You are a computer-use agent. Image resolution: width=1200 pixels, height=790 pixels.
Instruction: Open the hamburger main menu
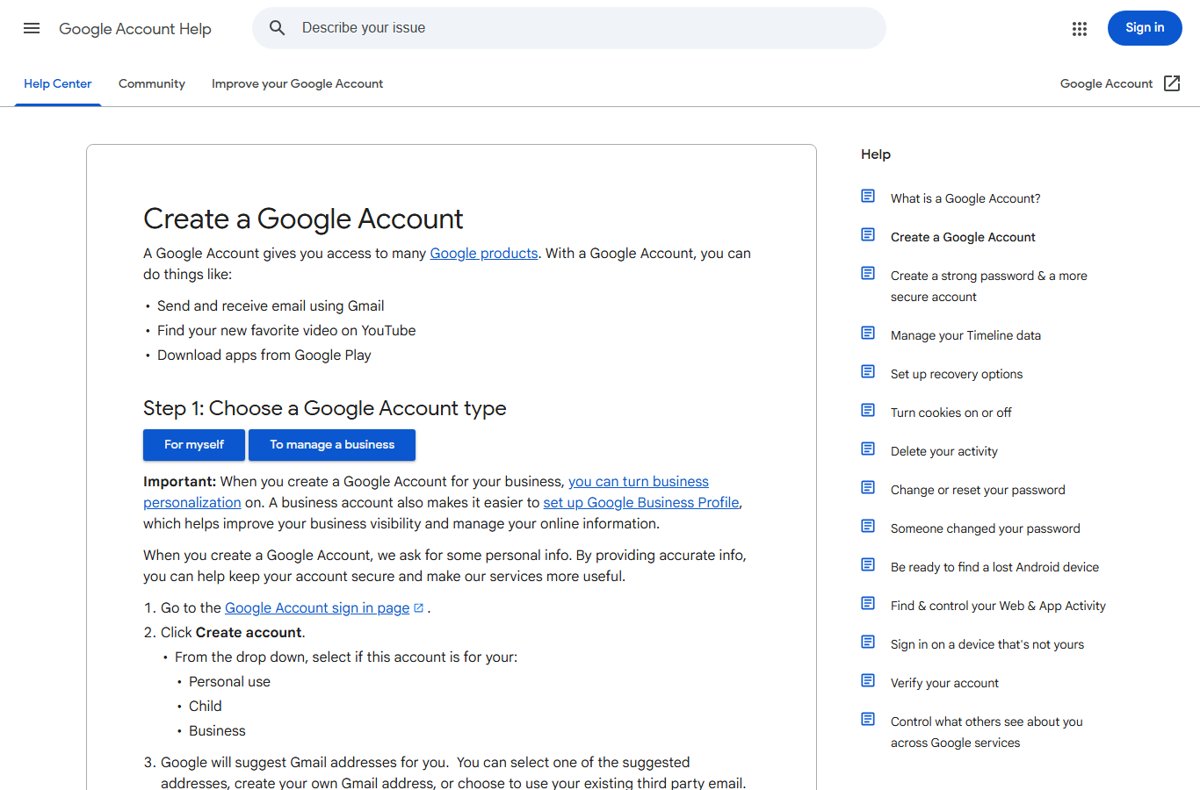coord(32,28)
